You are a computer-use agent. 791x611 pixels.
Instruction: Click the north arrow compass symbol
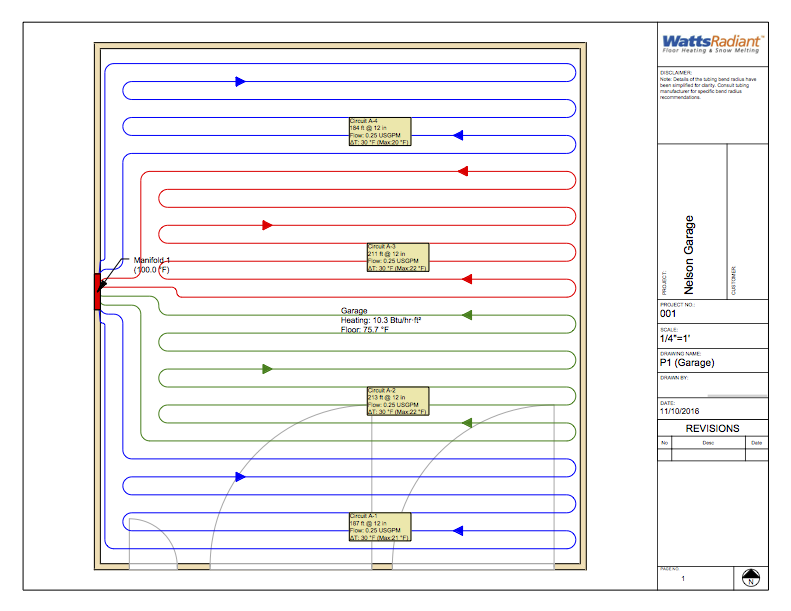pyautogui.click(x=751, y=577)
